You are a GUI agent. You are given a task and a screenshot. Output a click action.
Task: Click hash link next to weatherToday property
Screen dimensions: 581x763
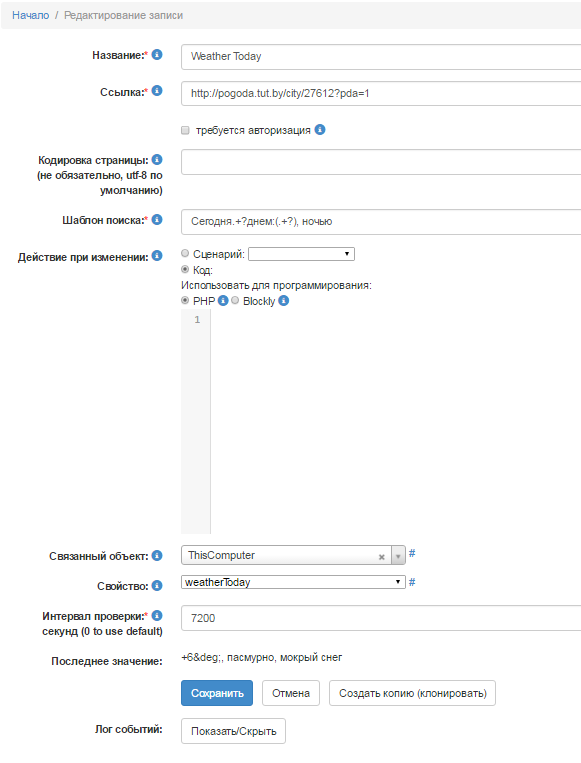click(x=412, y=582)
